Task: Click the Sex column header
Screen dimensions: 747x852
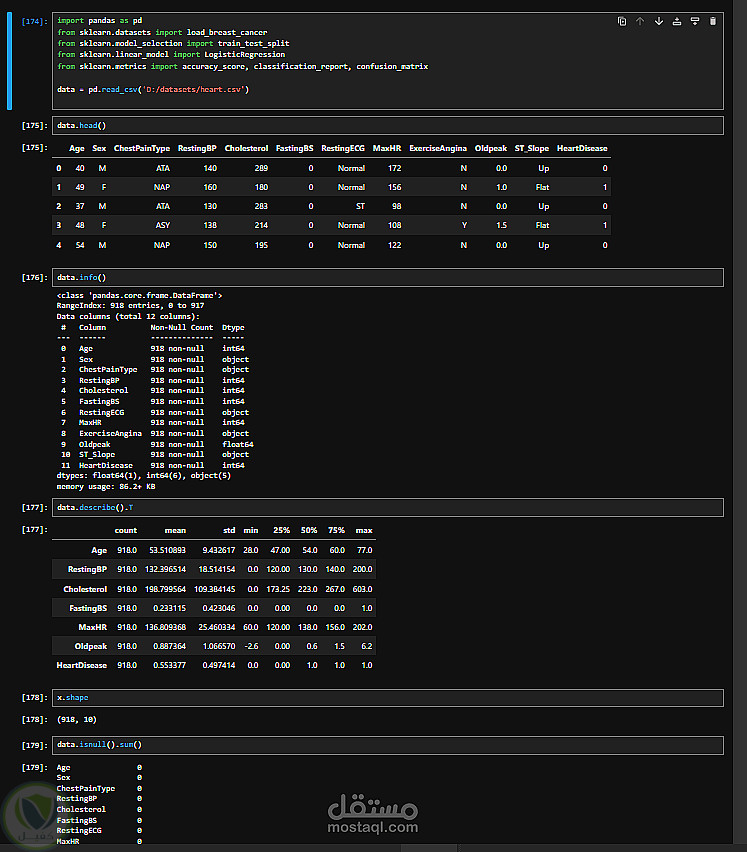Action: (x=99, y=148)
